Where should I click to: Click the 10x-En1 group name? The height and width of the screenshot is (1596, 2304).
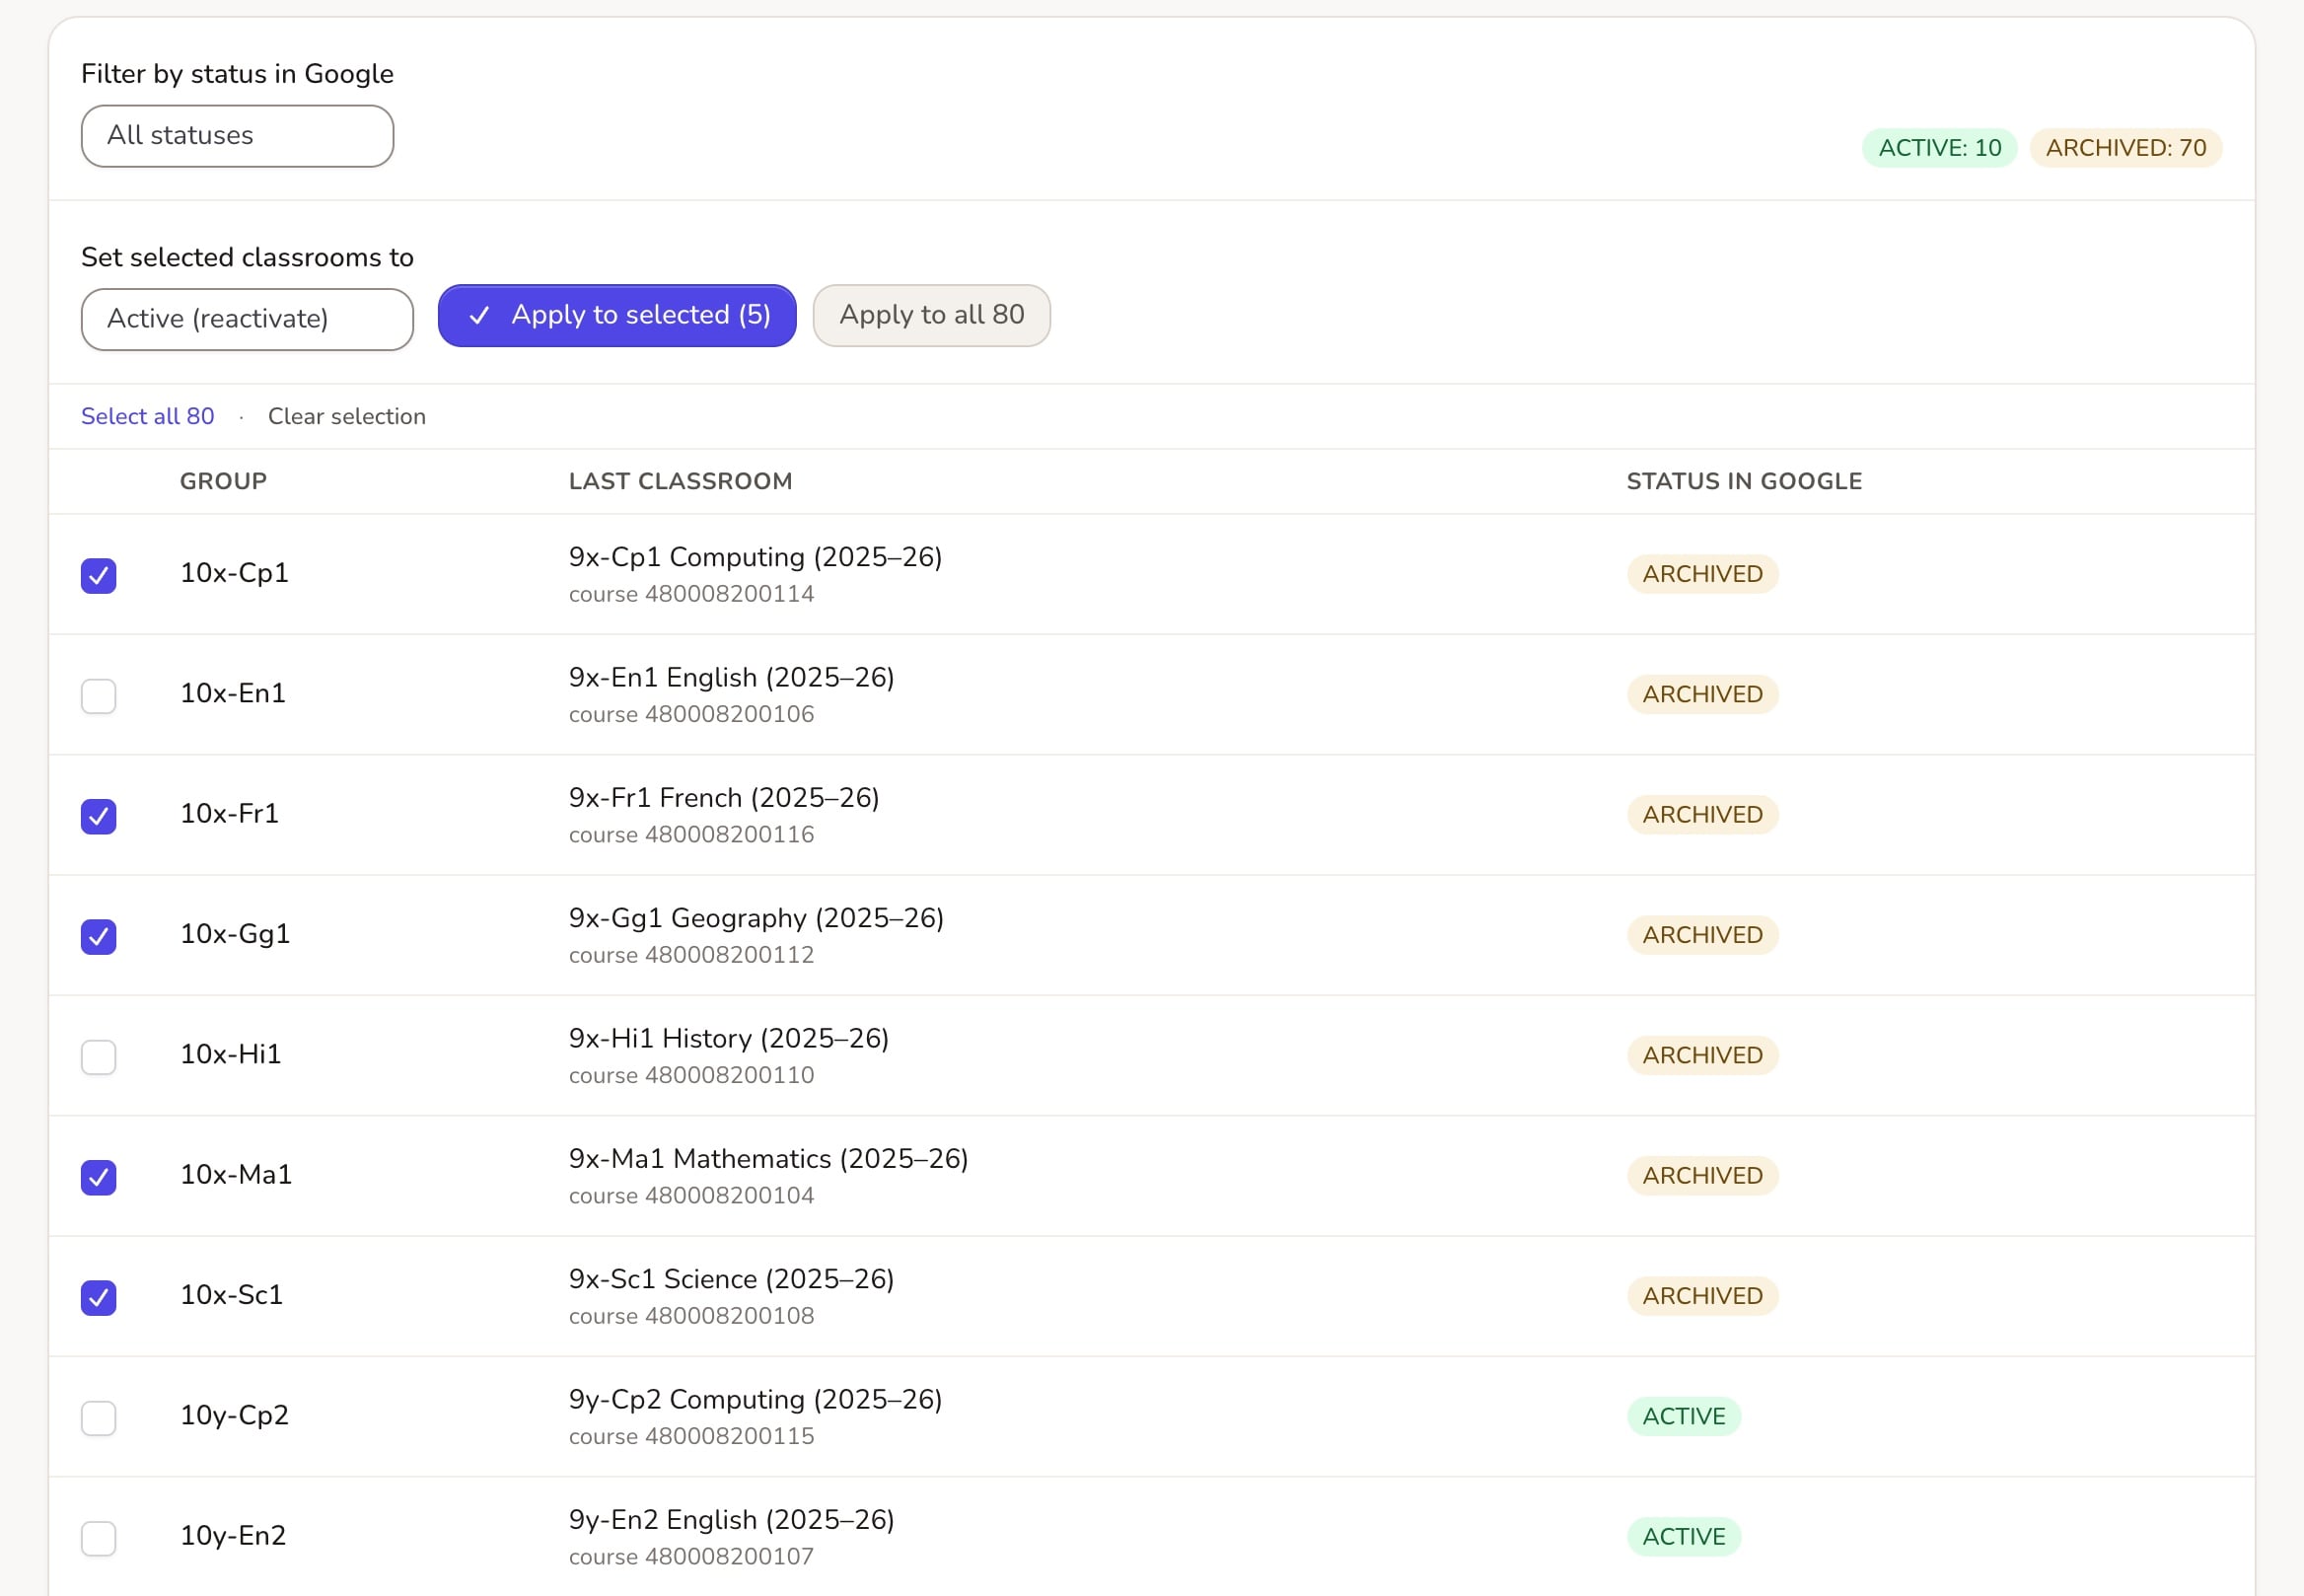233,693
